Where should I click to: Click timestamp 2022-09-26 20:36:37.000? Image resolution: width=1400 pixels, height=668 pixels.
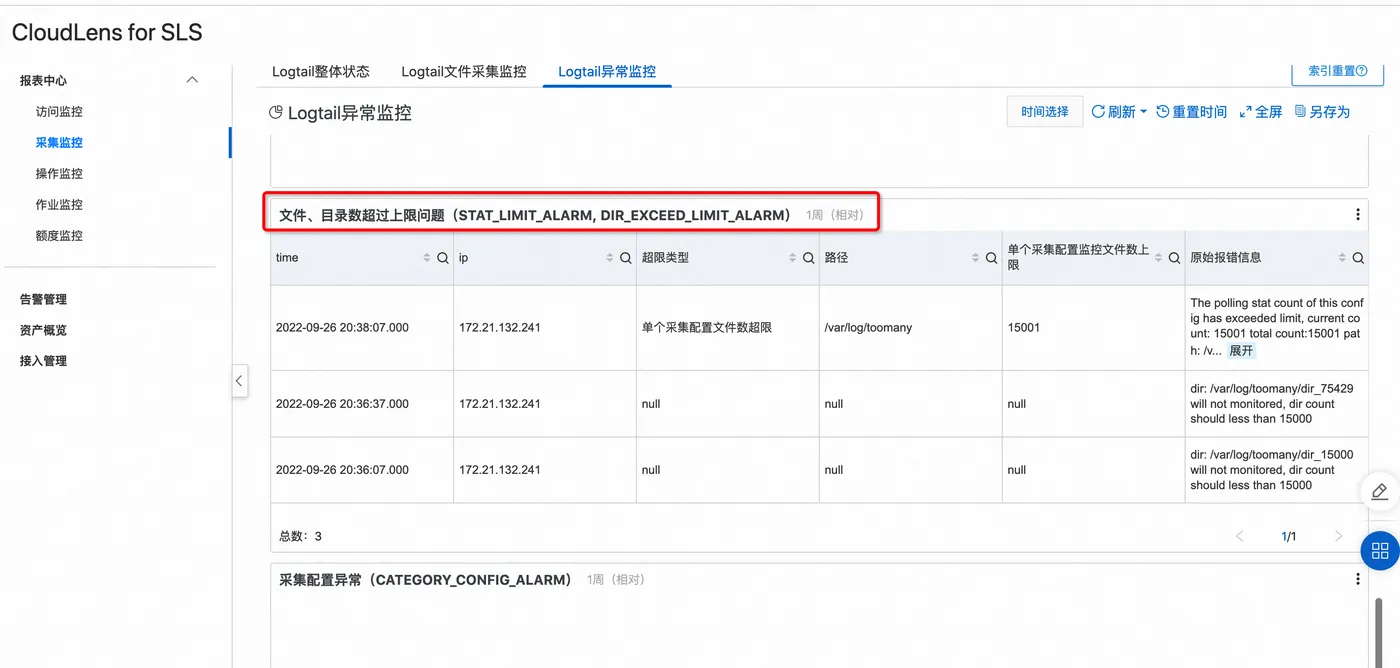tap(342, 404)
